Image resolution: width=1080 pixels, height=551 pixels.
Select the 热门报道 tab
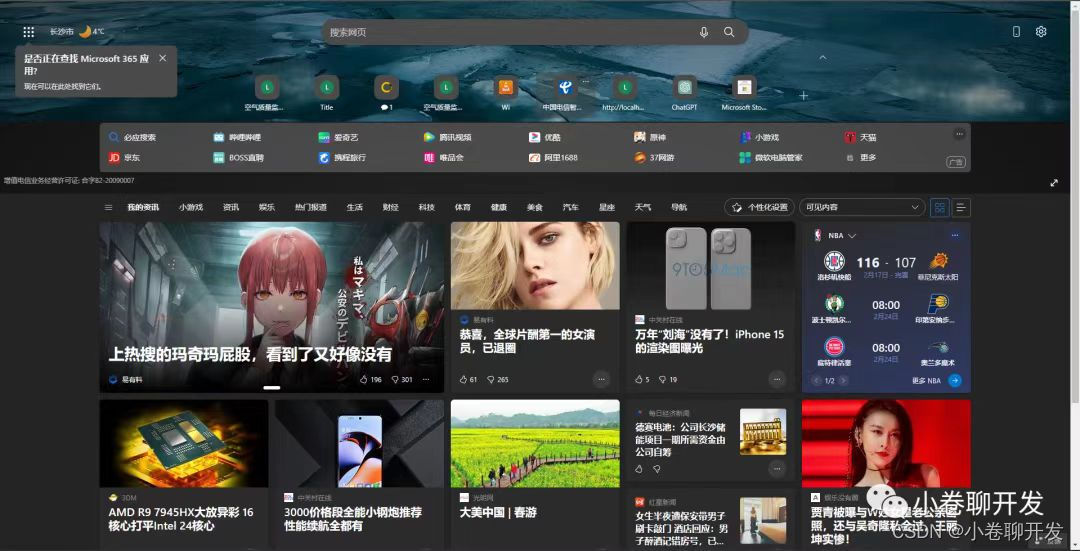(311, 207)
